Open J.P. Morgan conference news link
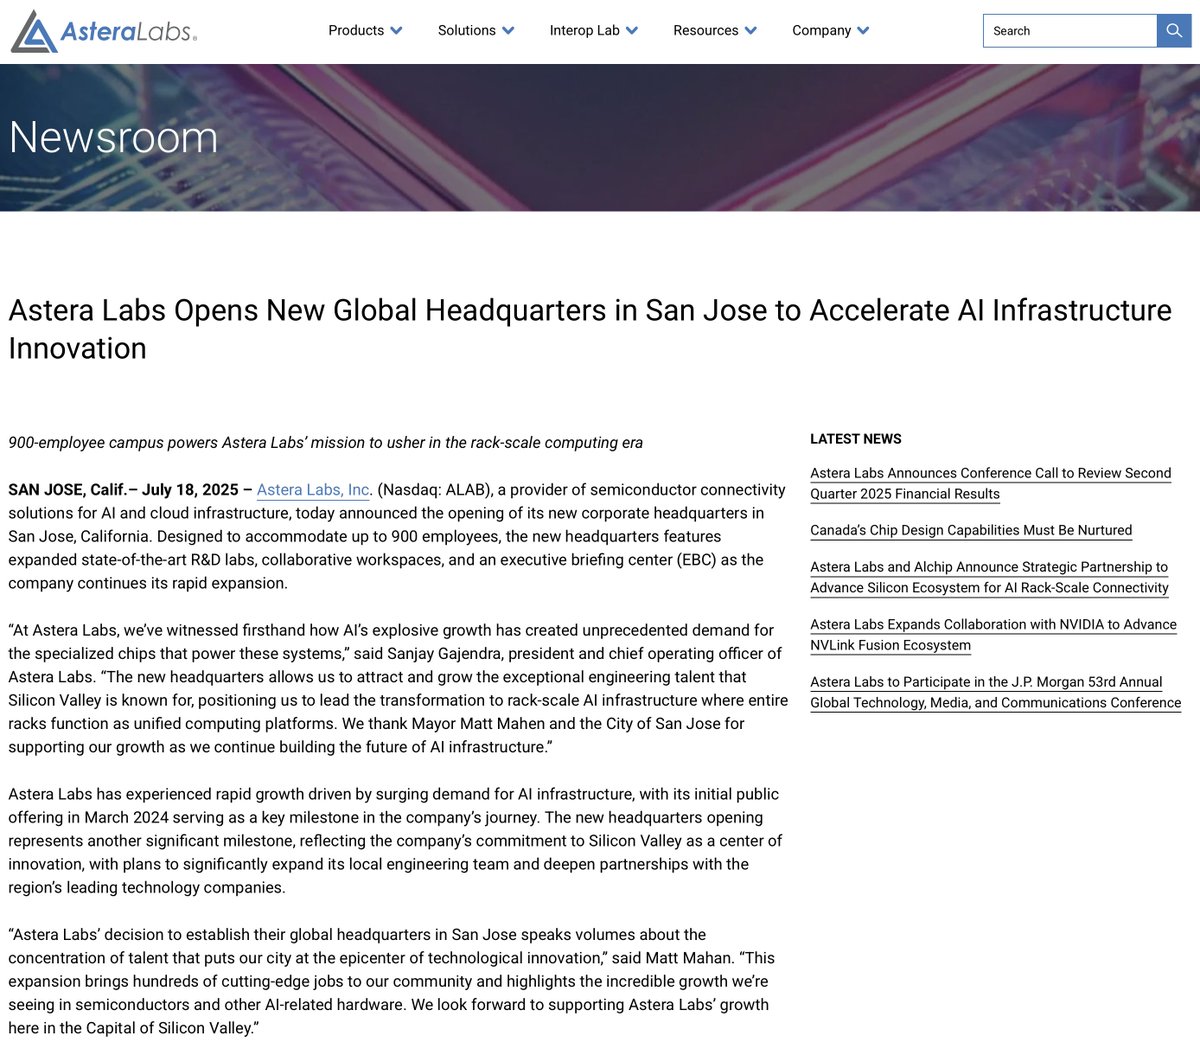Screen dimensions: 1200x1055 995,692
